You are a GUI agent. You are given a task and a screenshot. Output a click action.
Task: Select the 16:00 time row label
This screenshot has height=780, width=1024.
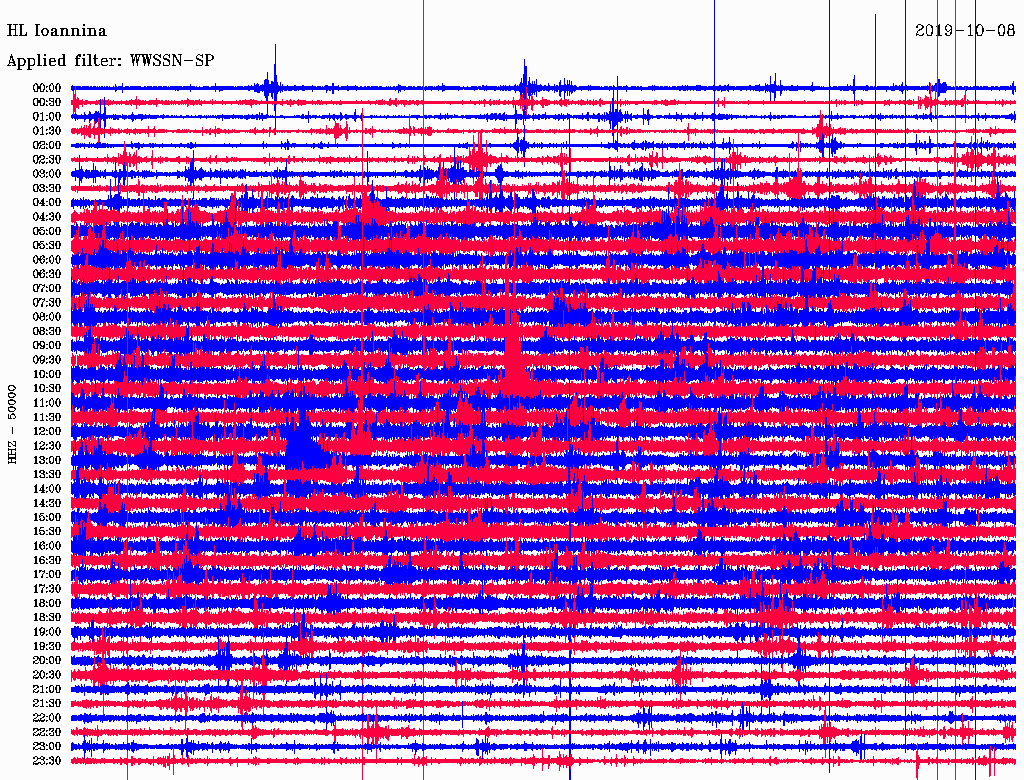tap(47, 546)
